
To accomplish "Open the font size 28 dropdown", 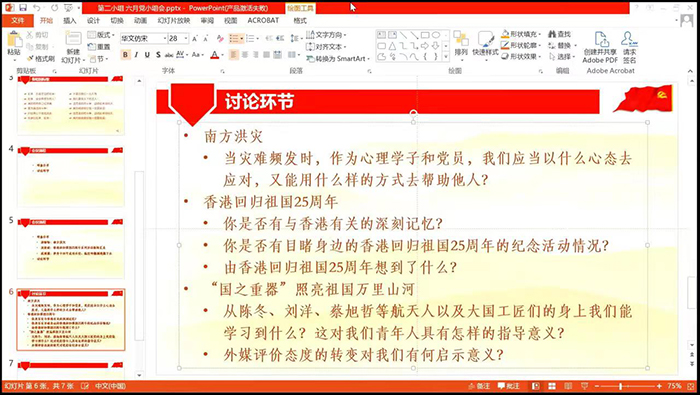I will tap(186, 38).
